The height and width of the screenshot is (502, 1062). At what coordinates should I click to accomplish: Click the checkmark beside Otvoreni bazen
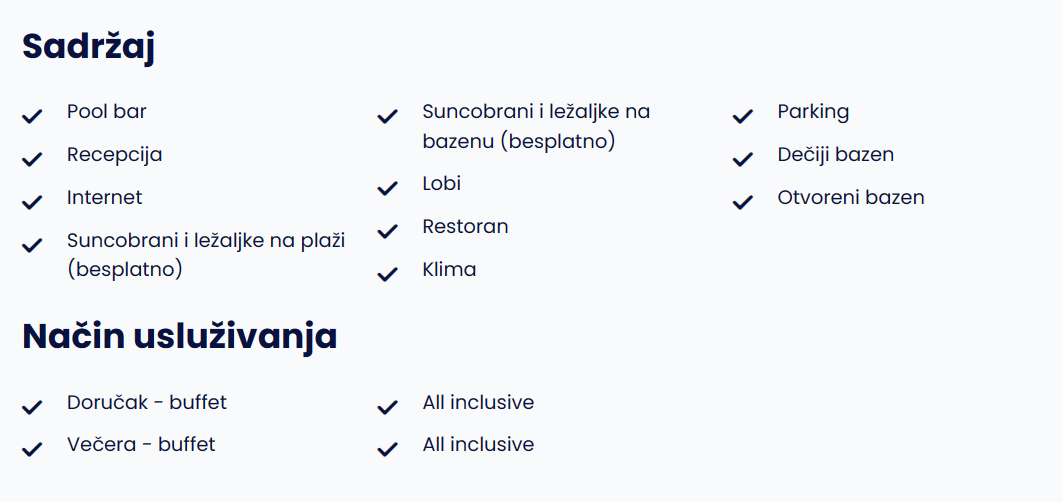[x=743, y=203]
